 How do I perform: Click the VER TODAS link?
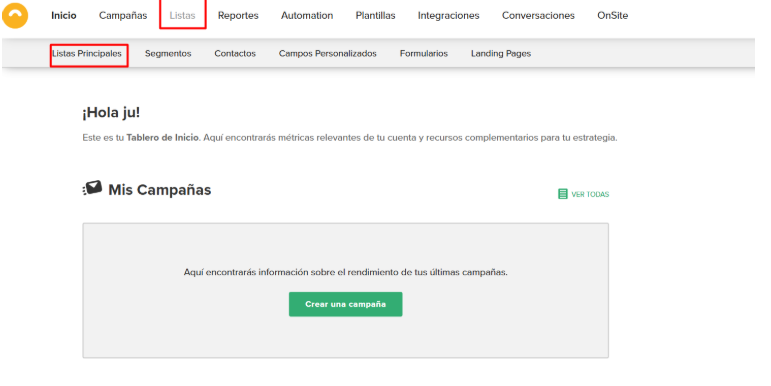590,194
